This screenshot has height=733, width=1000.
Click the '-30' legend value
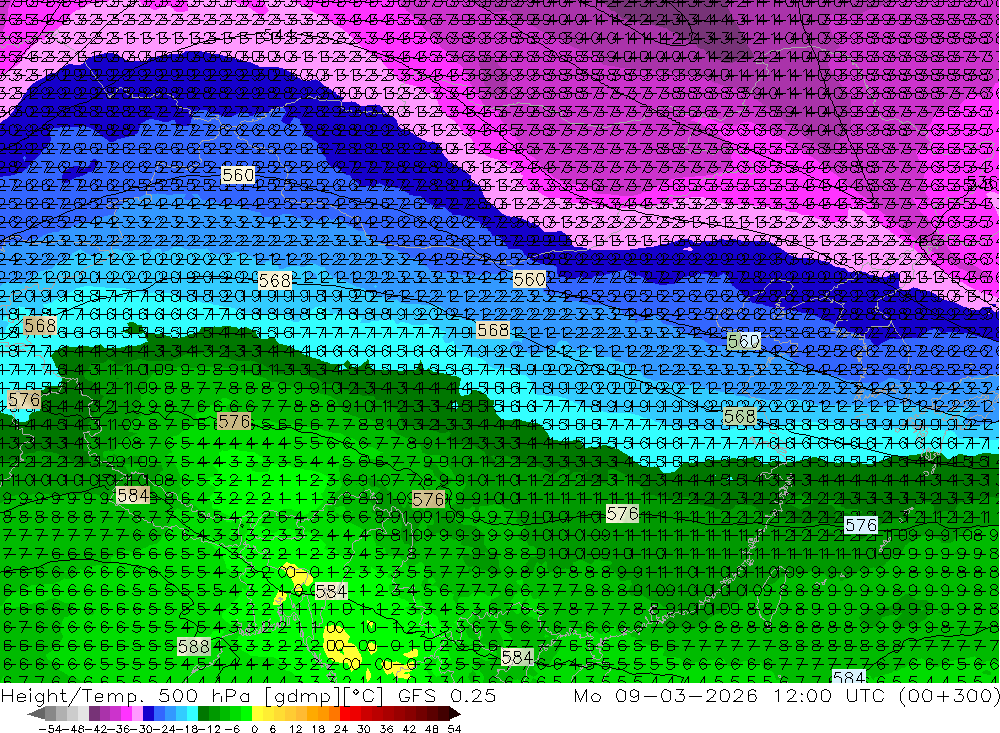(x=142, y=729)
